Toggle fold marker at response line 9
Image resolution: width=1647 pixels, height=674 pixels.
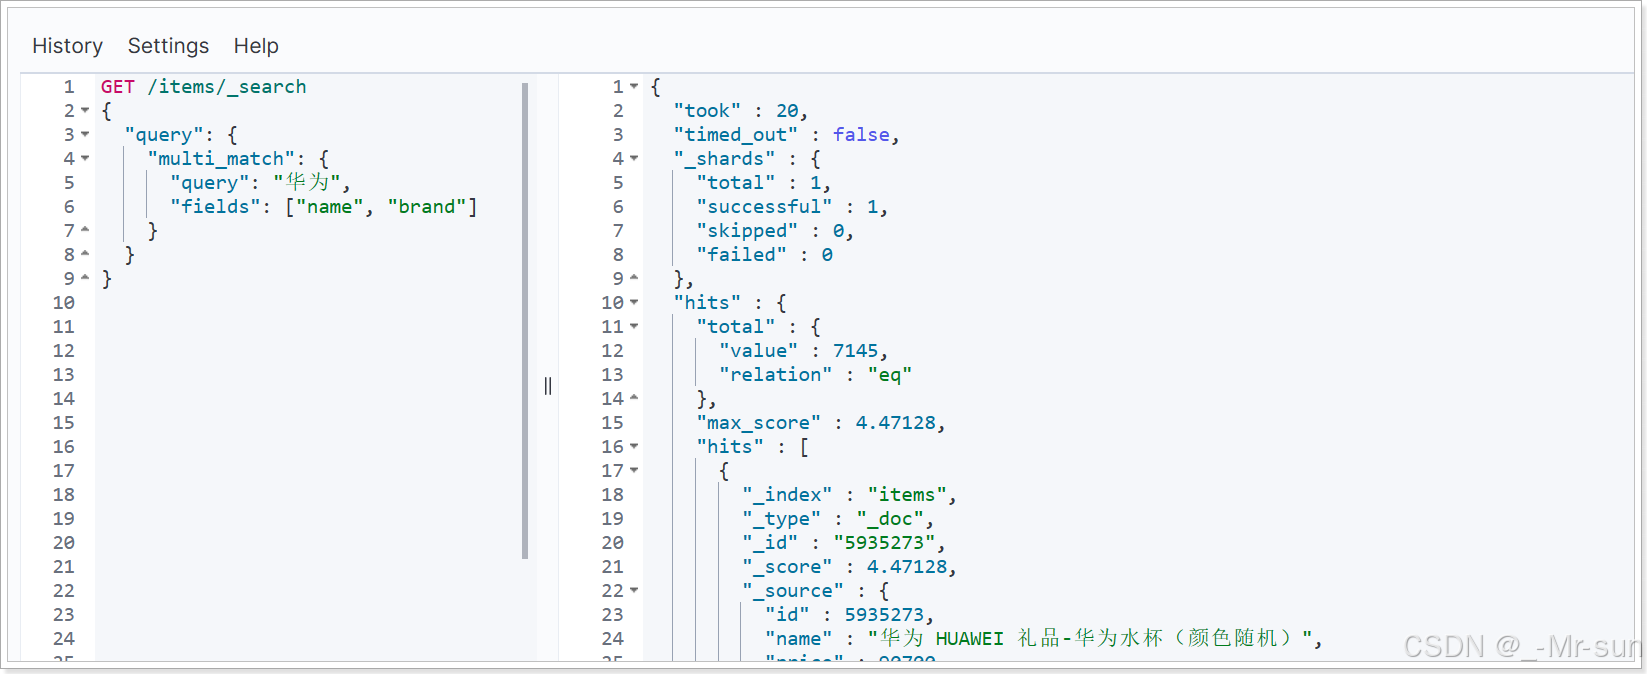(634, 279)
